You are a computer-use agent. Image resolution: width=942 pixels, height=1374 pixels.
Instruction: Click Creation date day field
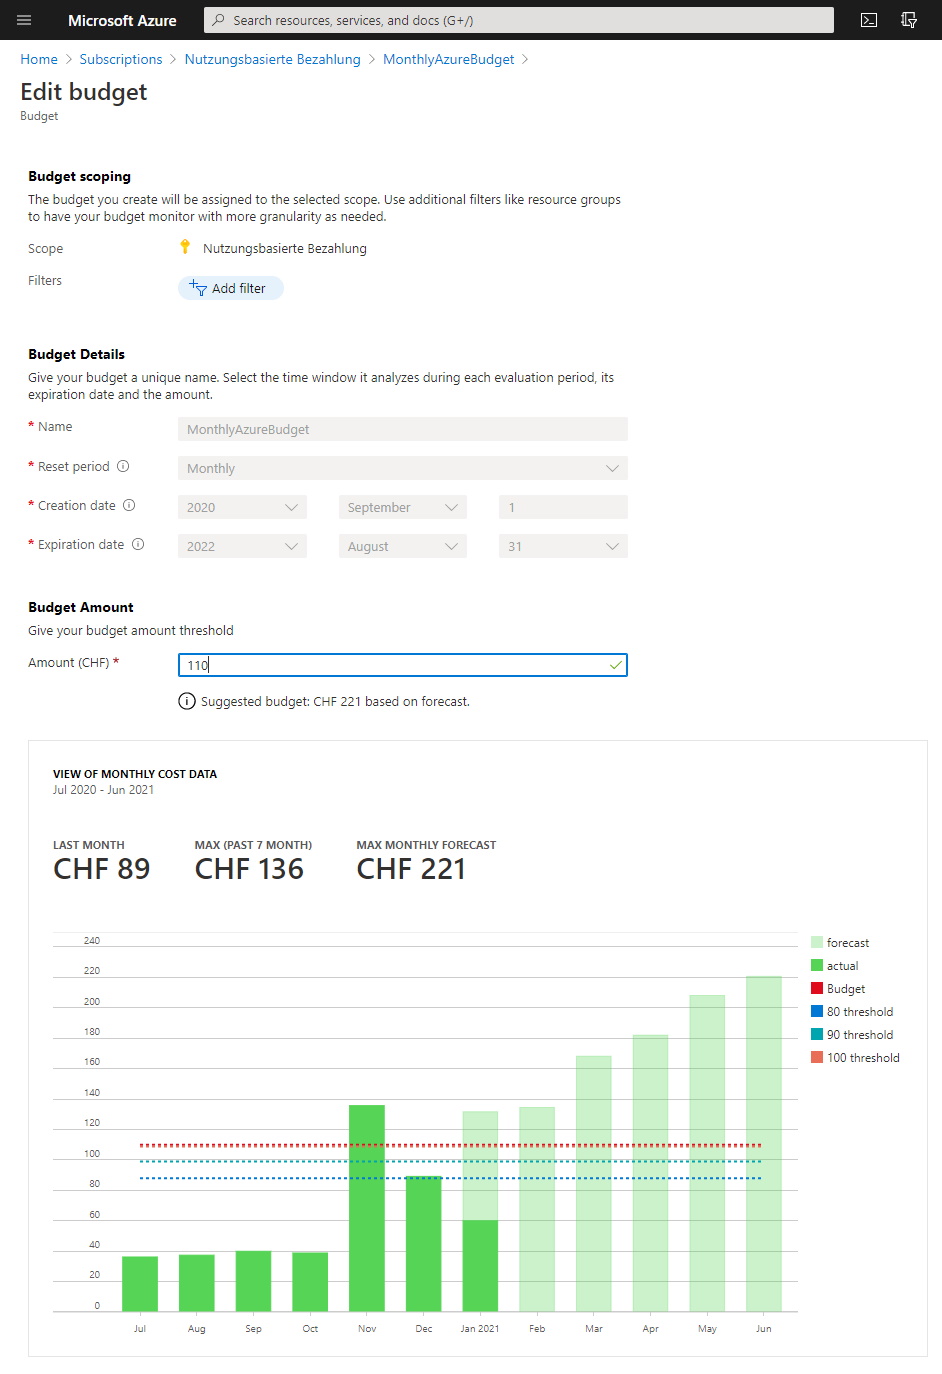click(x=563, y=507)
